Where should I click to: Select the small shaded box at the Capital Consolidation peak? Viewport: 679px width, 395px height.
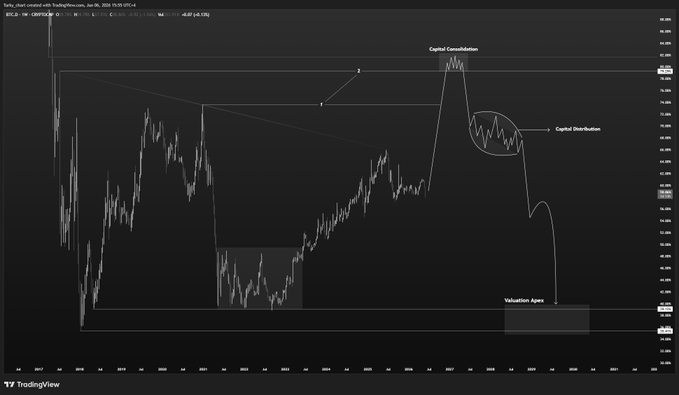(x=453, y=62)
